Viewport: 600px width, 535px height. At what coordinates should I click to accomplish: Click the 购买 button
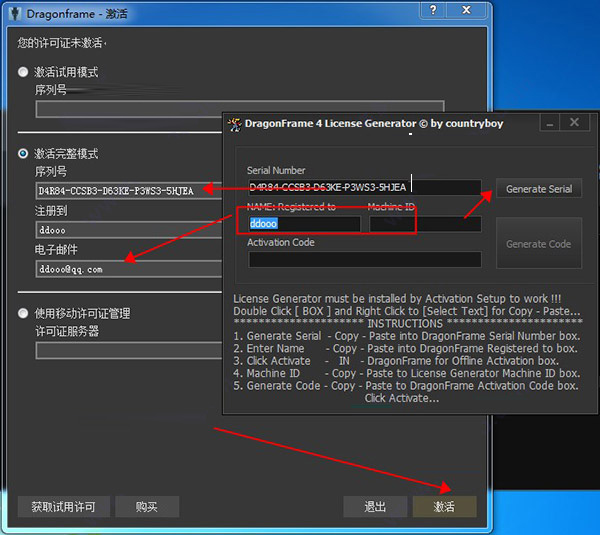coord(146,507)
